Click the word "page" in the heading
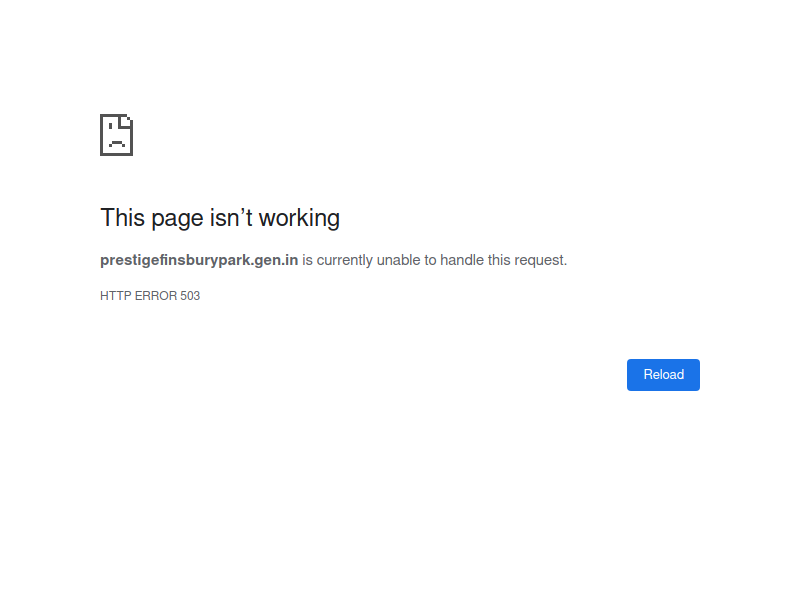The height and width of the screenshot is (600, 800). (x=177, y=218)
